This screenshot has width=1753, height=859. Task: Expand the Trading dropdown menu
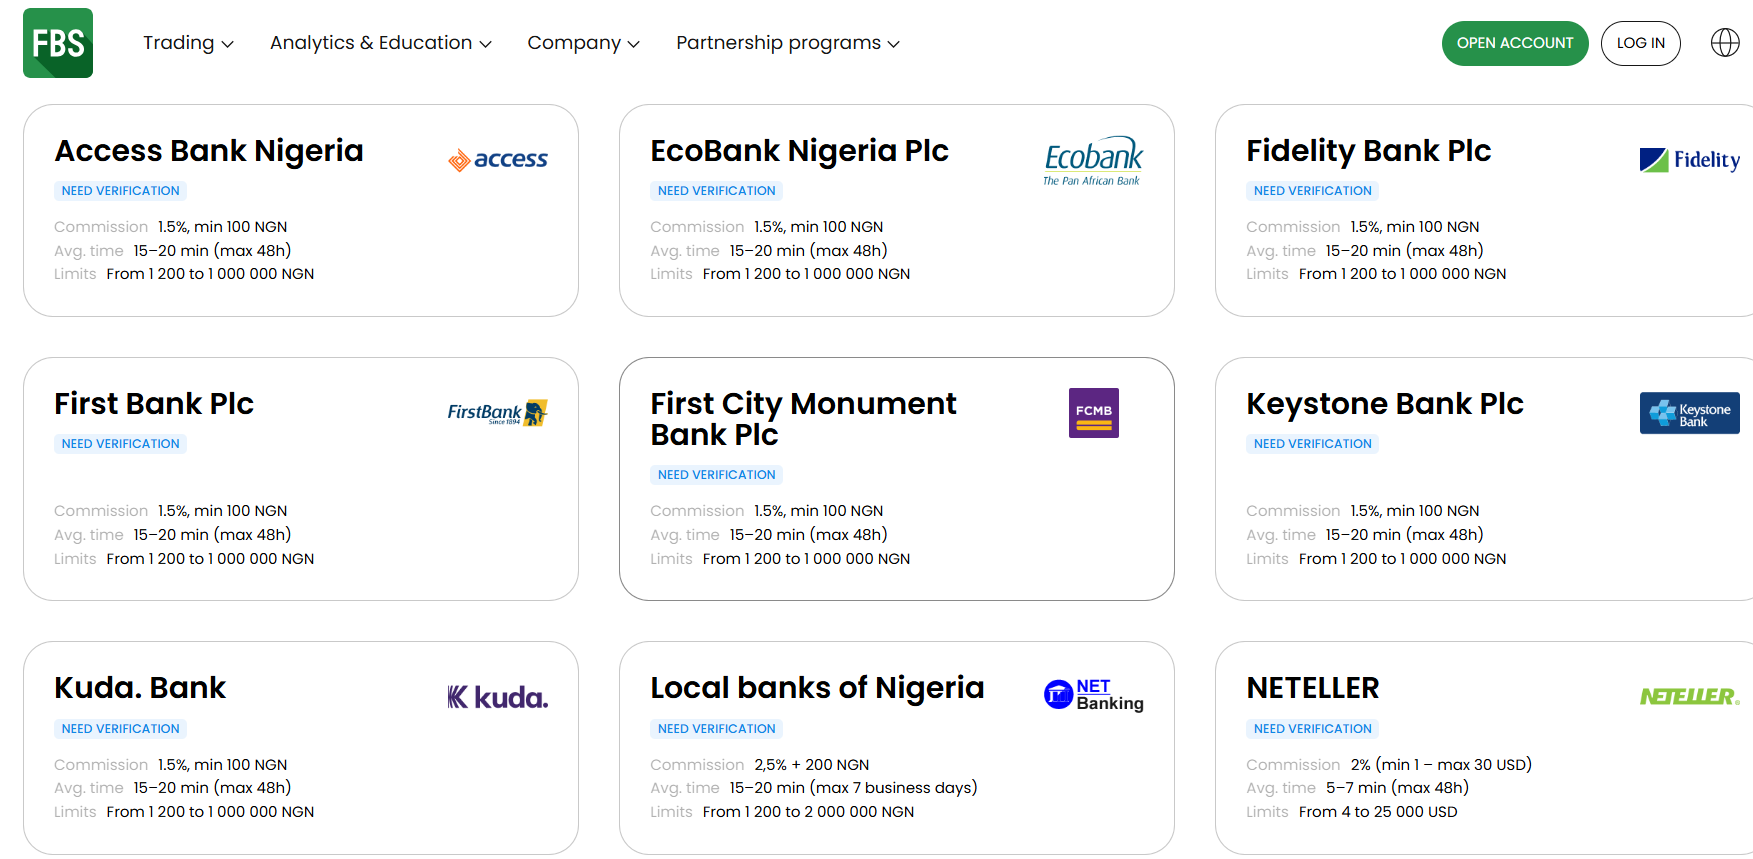[x=188, y=43]
